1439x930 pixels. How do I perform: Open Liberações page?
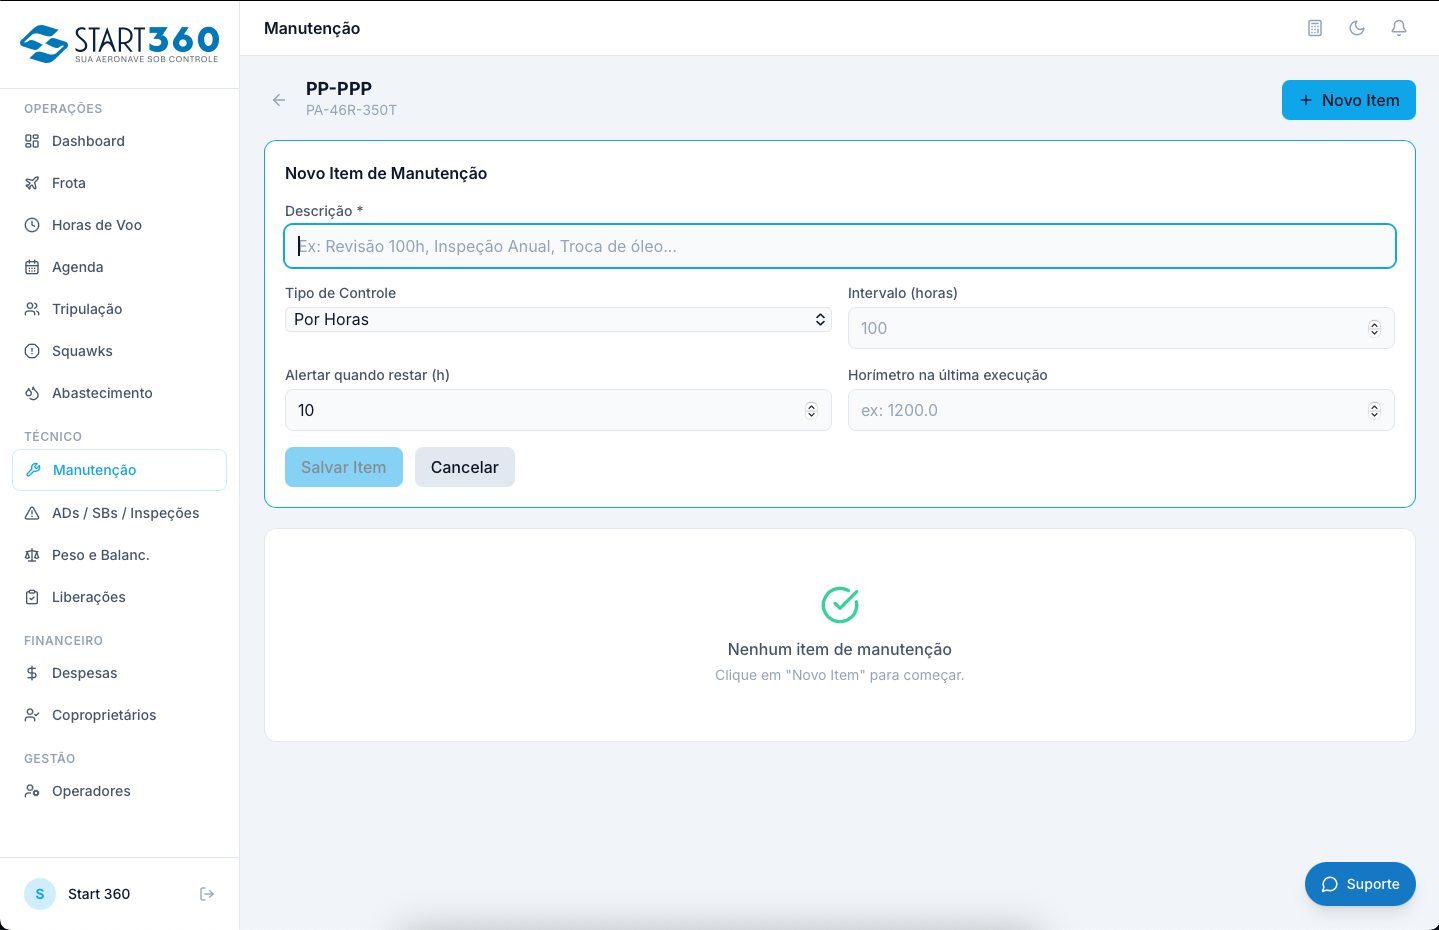tap(119, 597)
